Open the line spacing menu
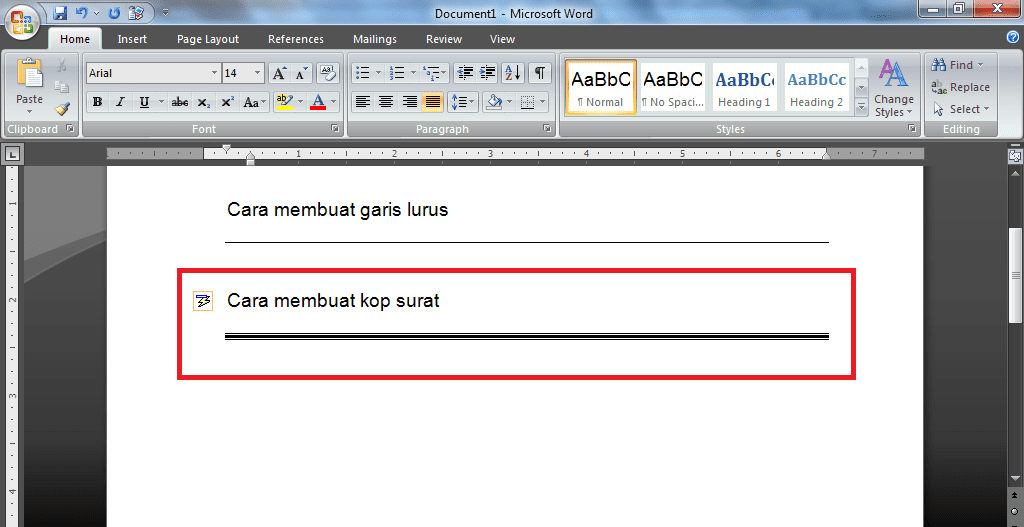The image size is (1024, 527). (x=462, y=102)
